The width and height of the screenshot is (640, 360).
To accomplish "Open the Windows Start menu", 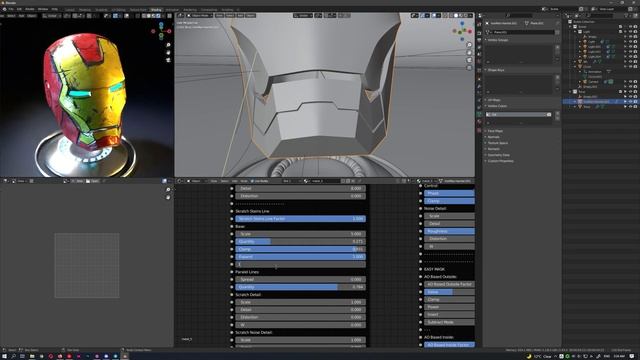I will 4,356.
